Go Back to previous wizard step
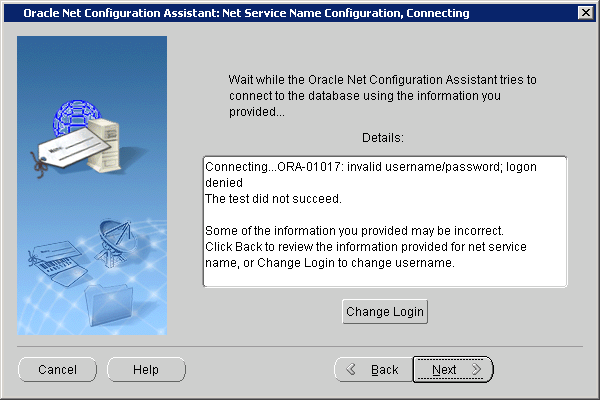 point(374,369)
